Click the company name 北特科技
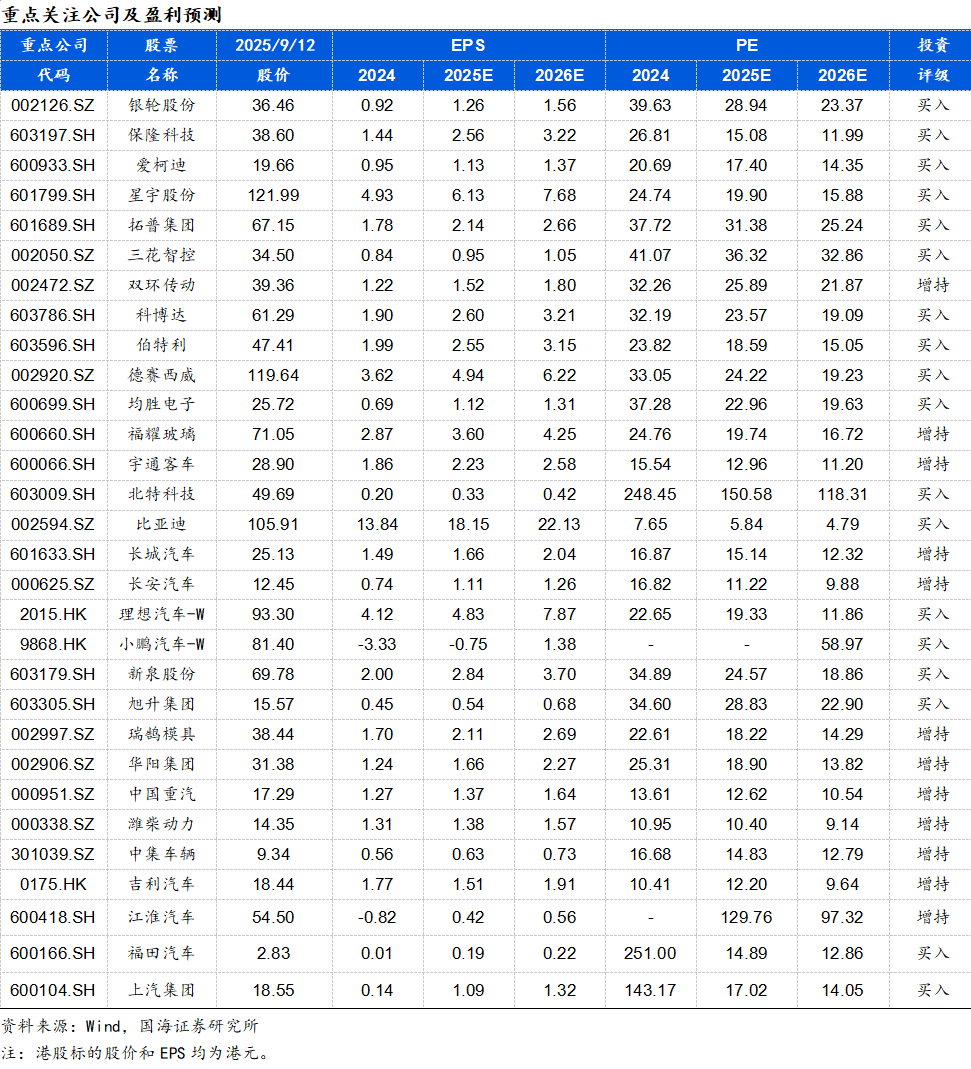This screenshot has width=971, height=1069. (162, 495)
